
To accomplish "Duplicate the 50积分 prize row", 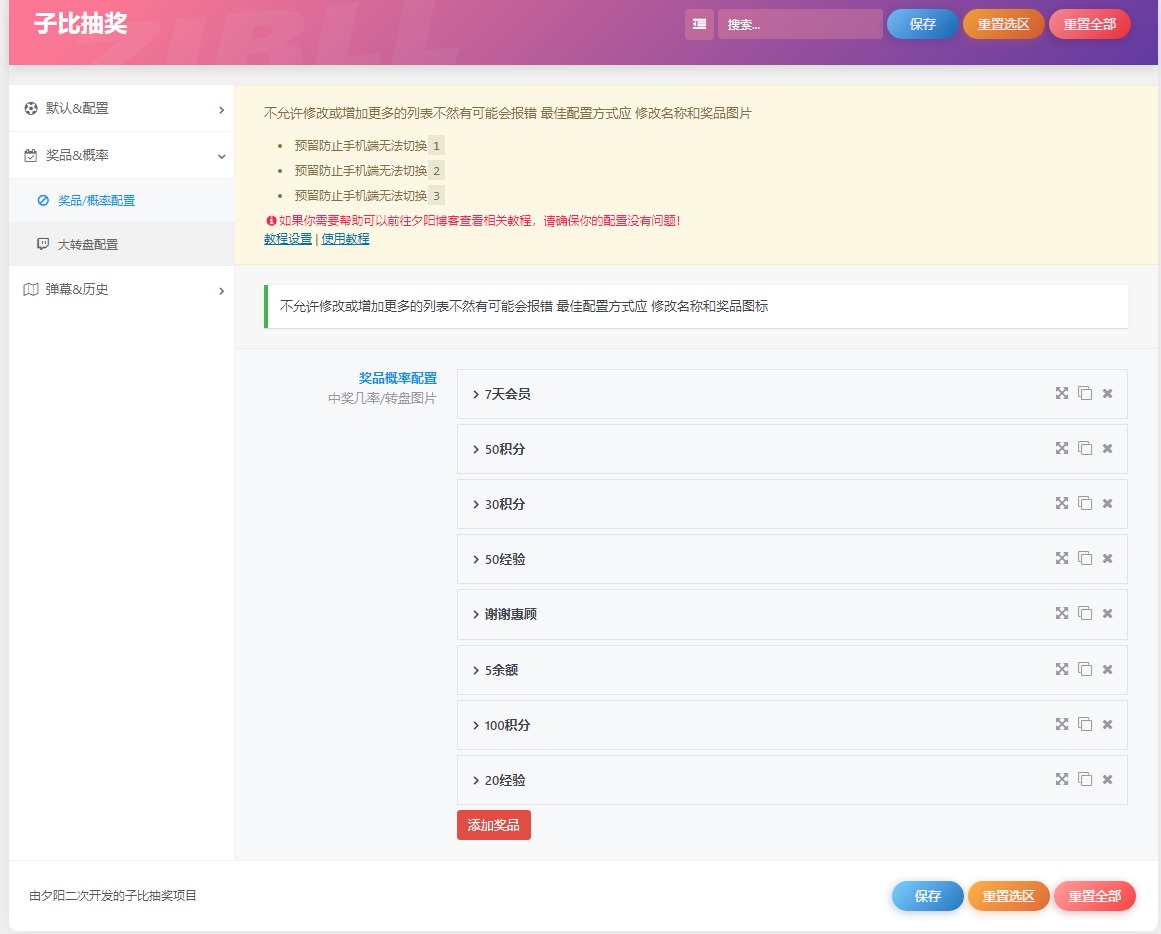I will [1085, 448].
